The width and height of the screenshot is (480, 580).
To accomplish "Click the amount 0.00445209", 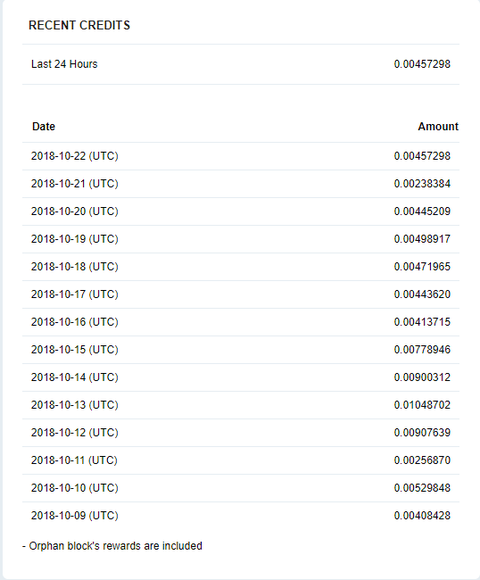I will (422, 211).
